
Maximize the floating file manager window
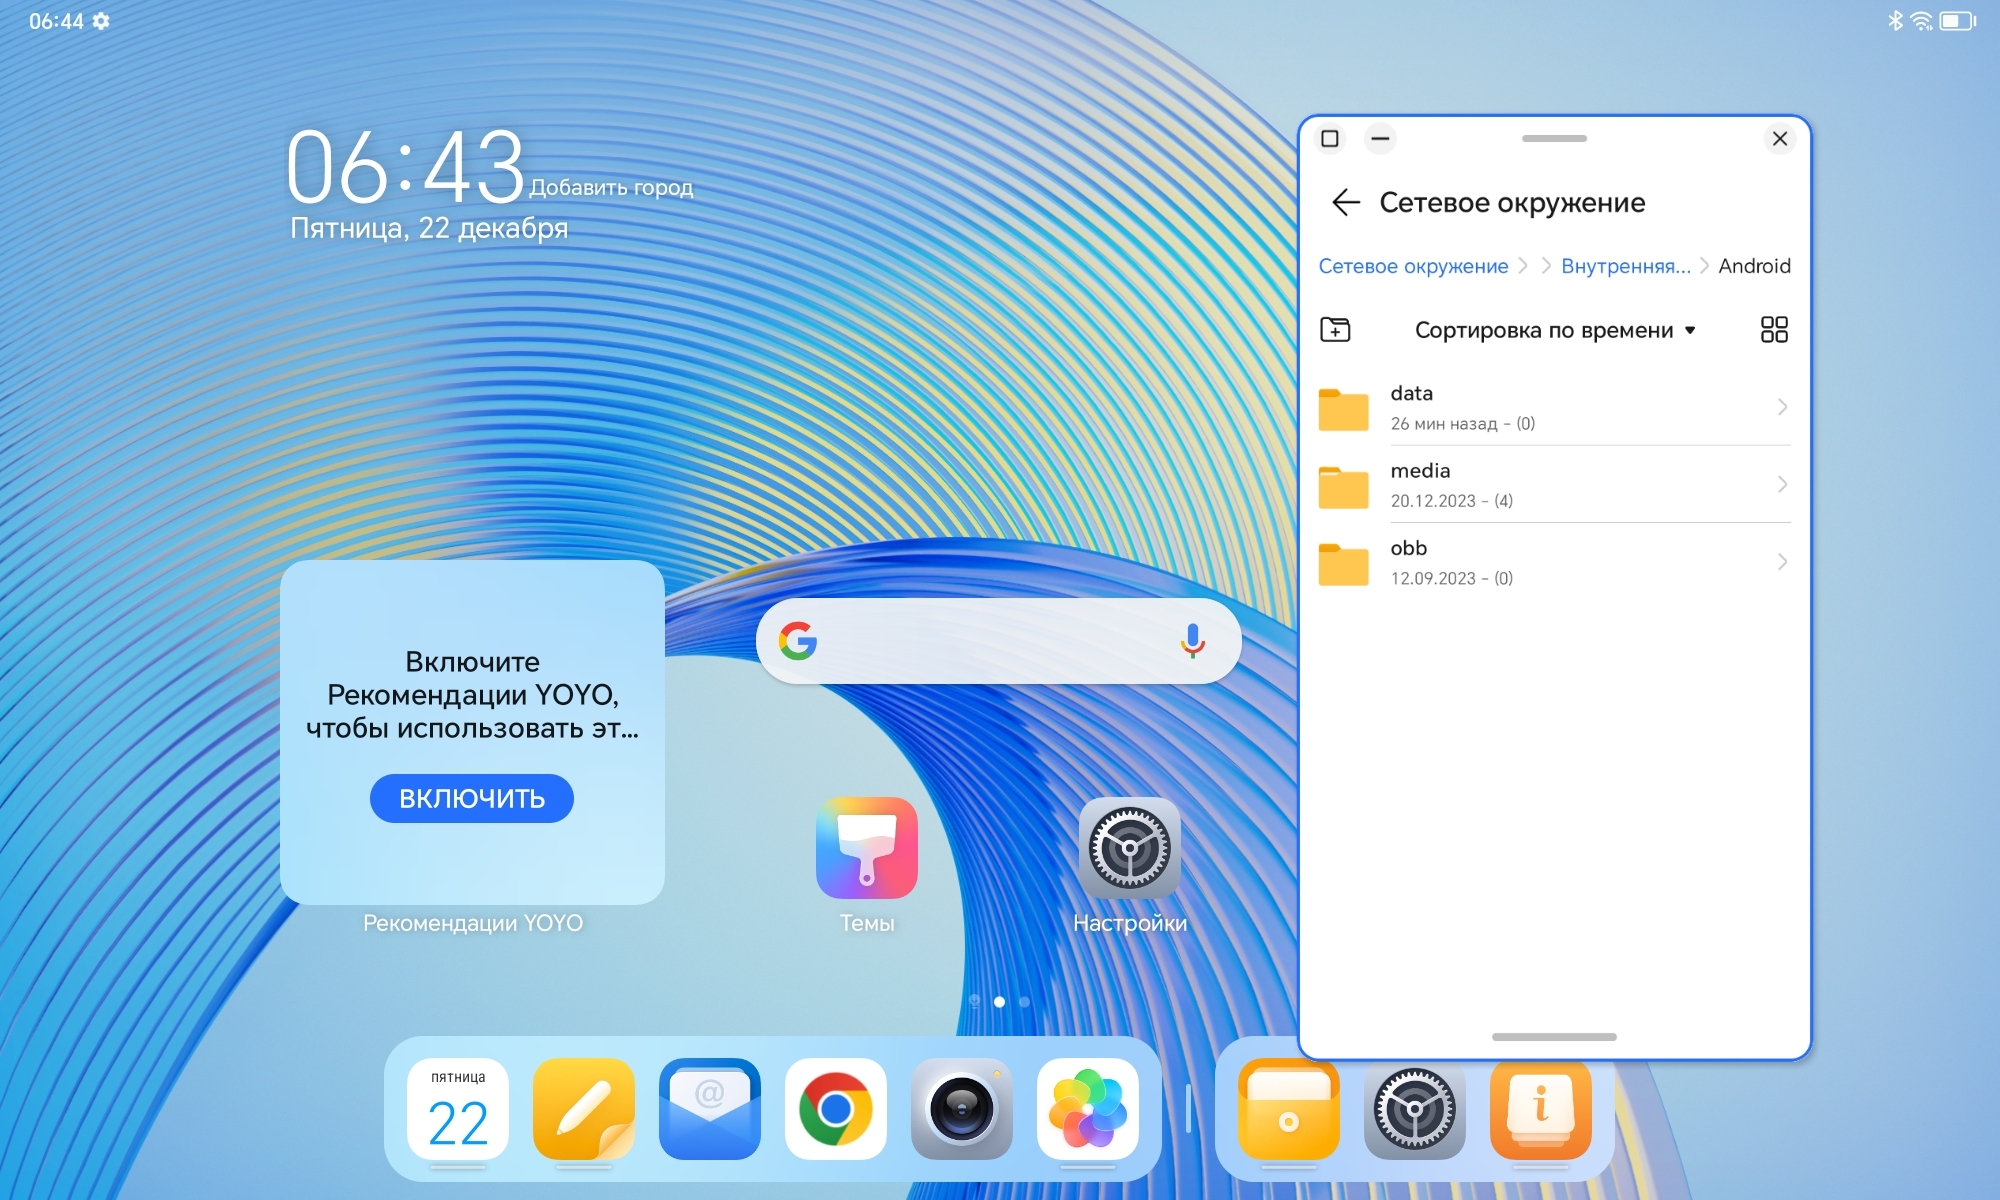coord(1330,139)
